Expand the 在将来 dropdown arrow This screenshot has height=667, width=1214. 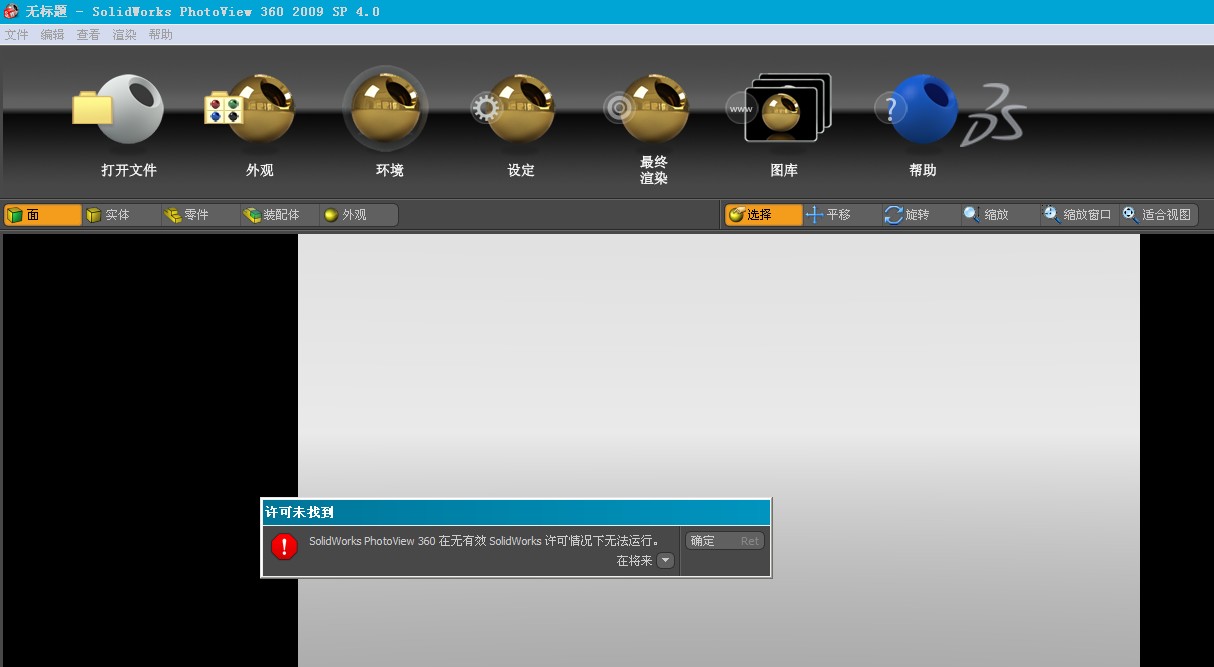point(666,561)
